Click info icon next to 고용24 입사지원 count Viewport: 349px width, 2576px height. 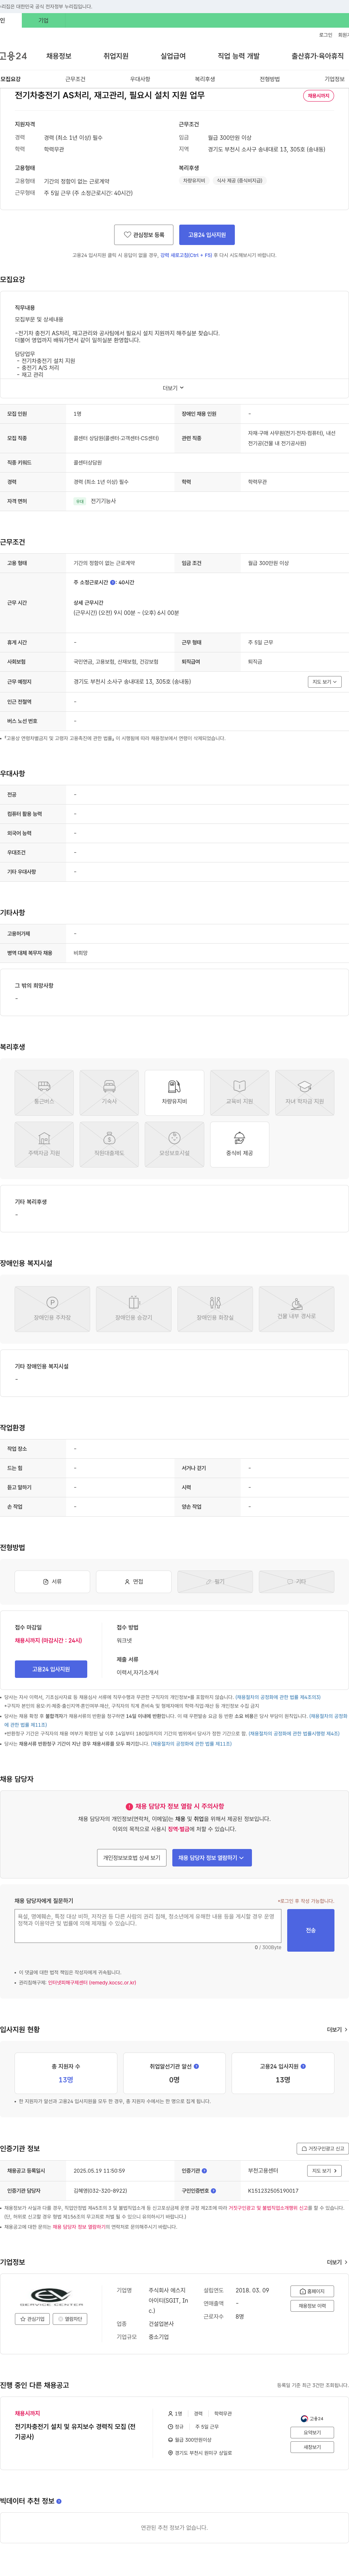303,2066
